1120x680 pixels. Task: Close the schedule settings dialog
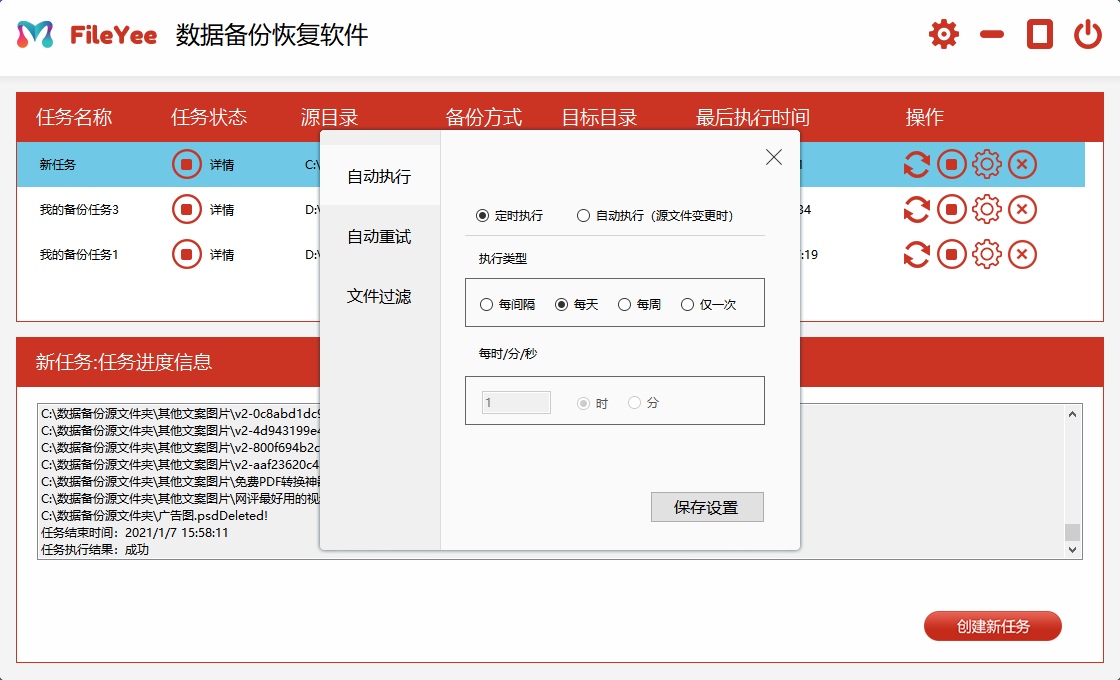coord(773,156)
